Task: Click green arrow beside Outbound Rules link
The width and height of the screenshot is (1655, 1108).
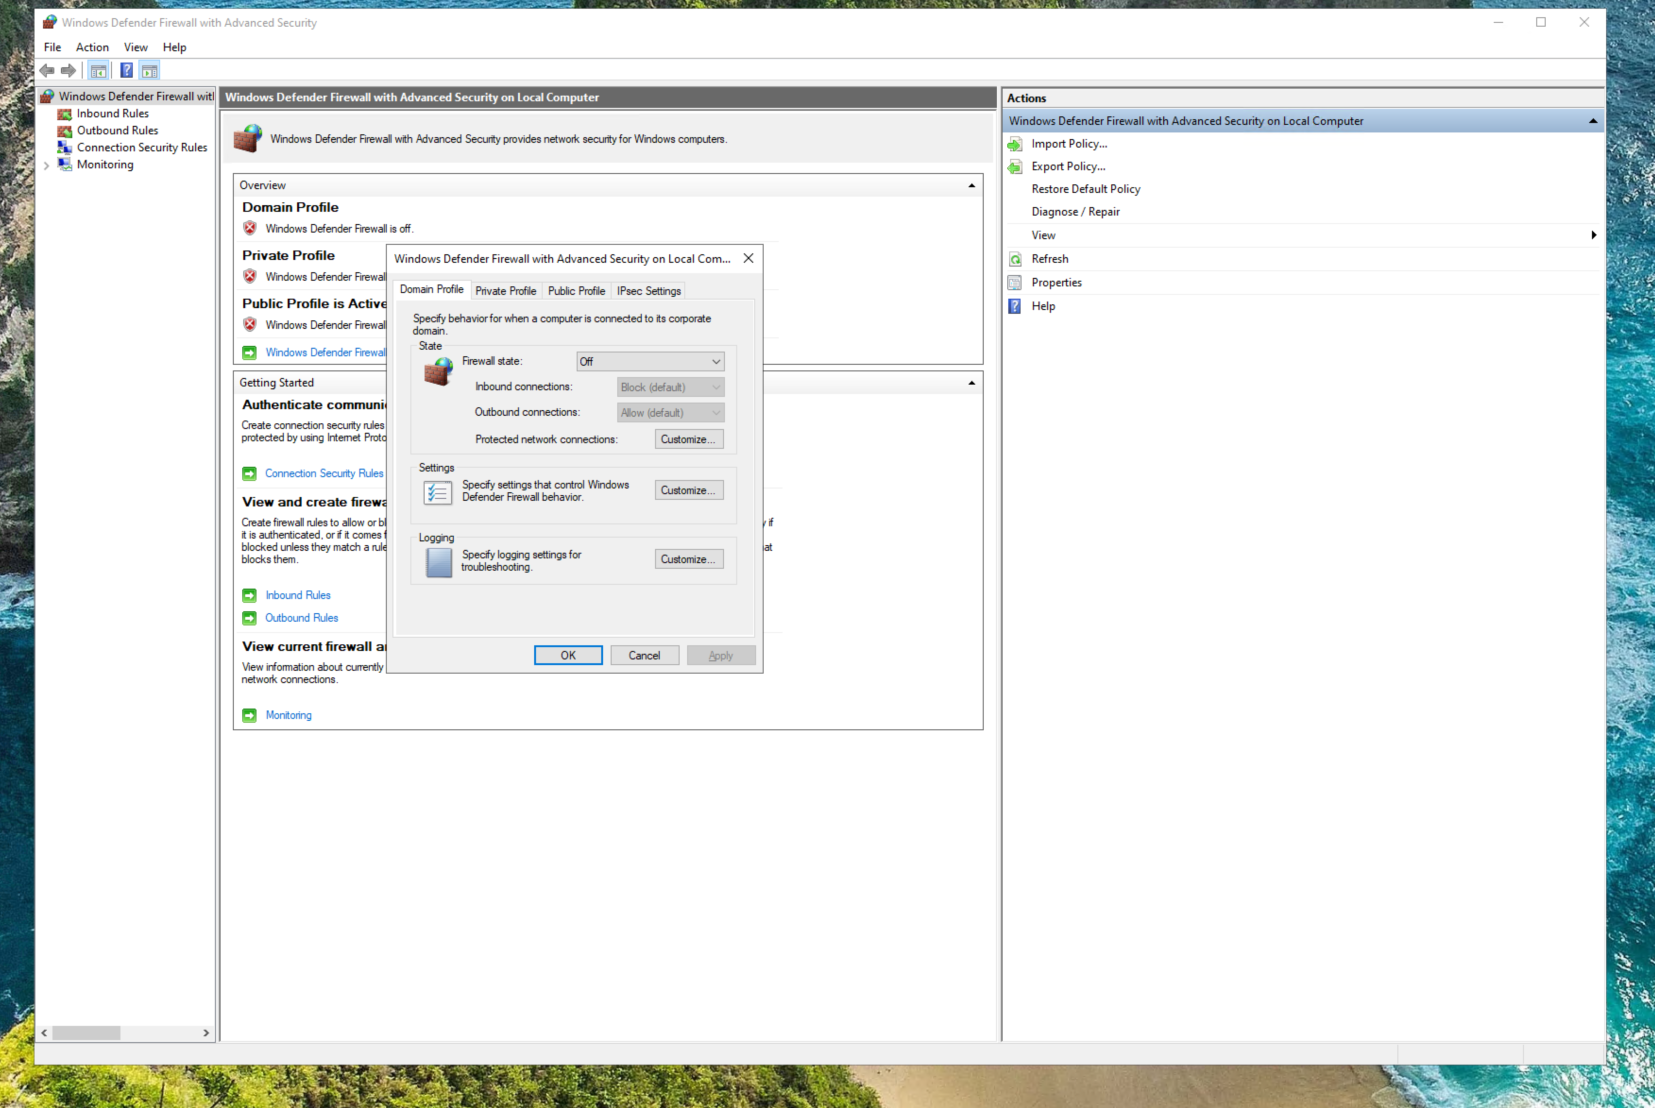Action: [x=250, y=618]
